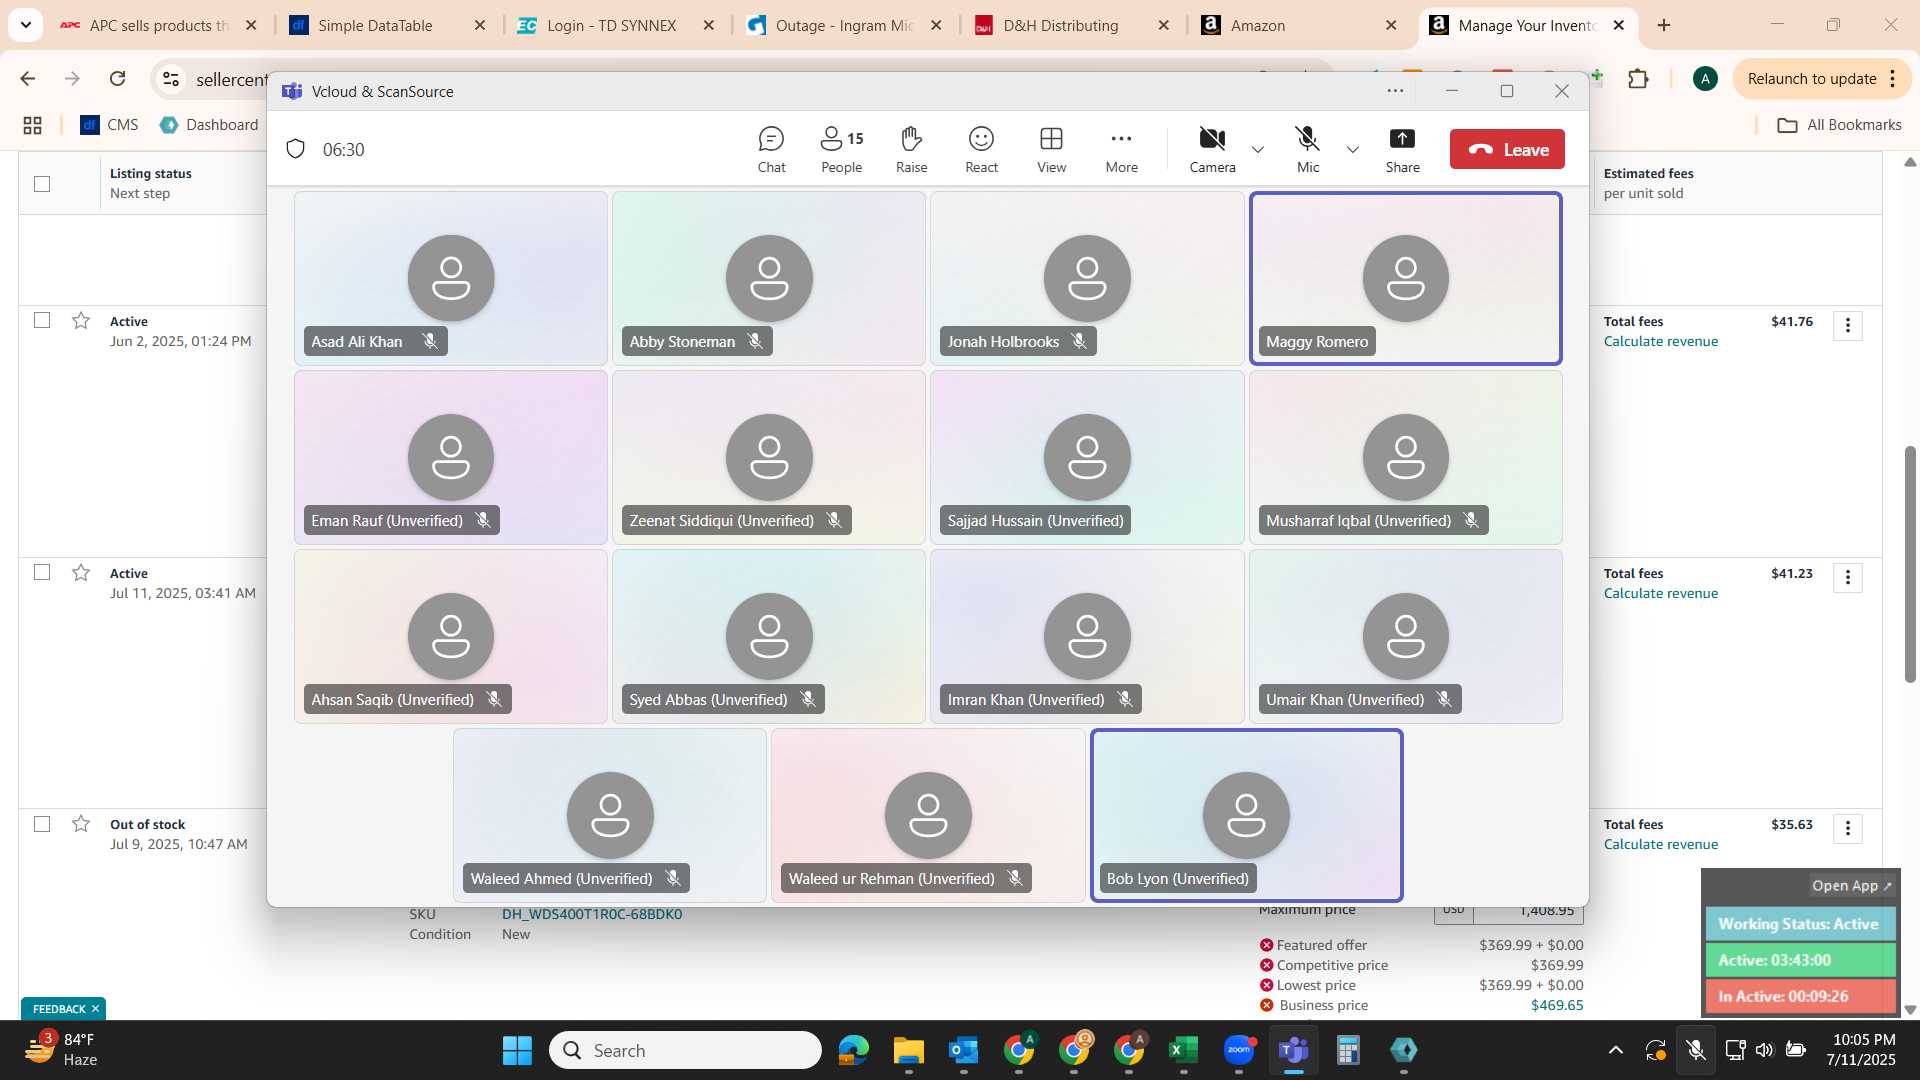The width and height of the screenshot is (1920, 1080).
Task: Open the All Bookmarks folder
Action: [x=1839, y=125]
